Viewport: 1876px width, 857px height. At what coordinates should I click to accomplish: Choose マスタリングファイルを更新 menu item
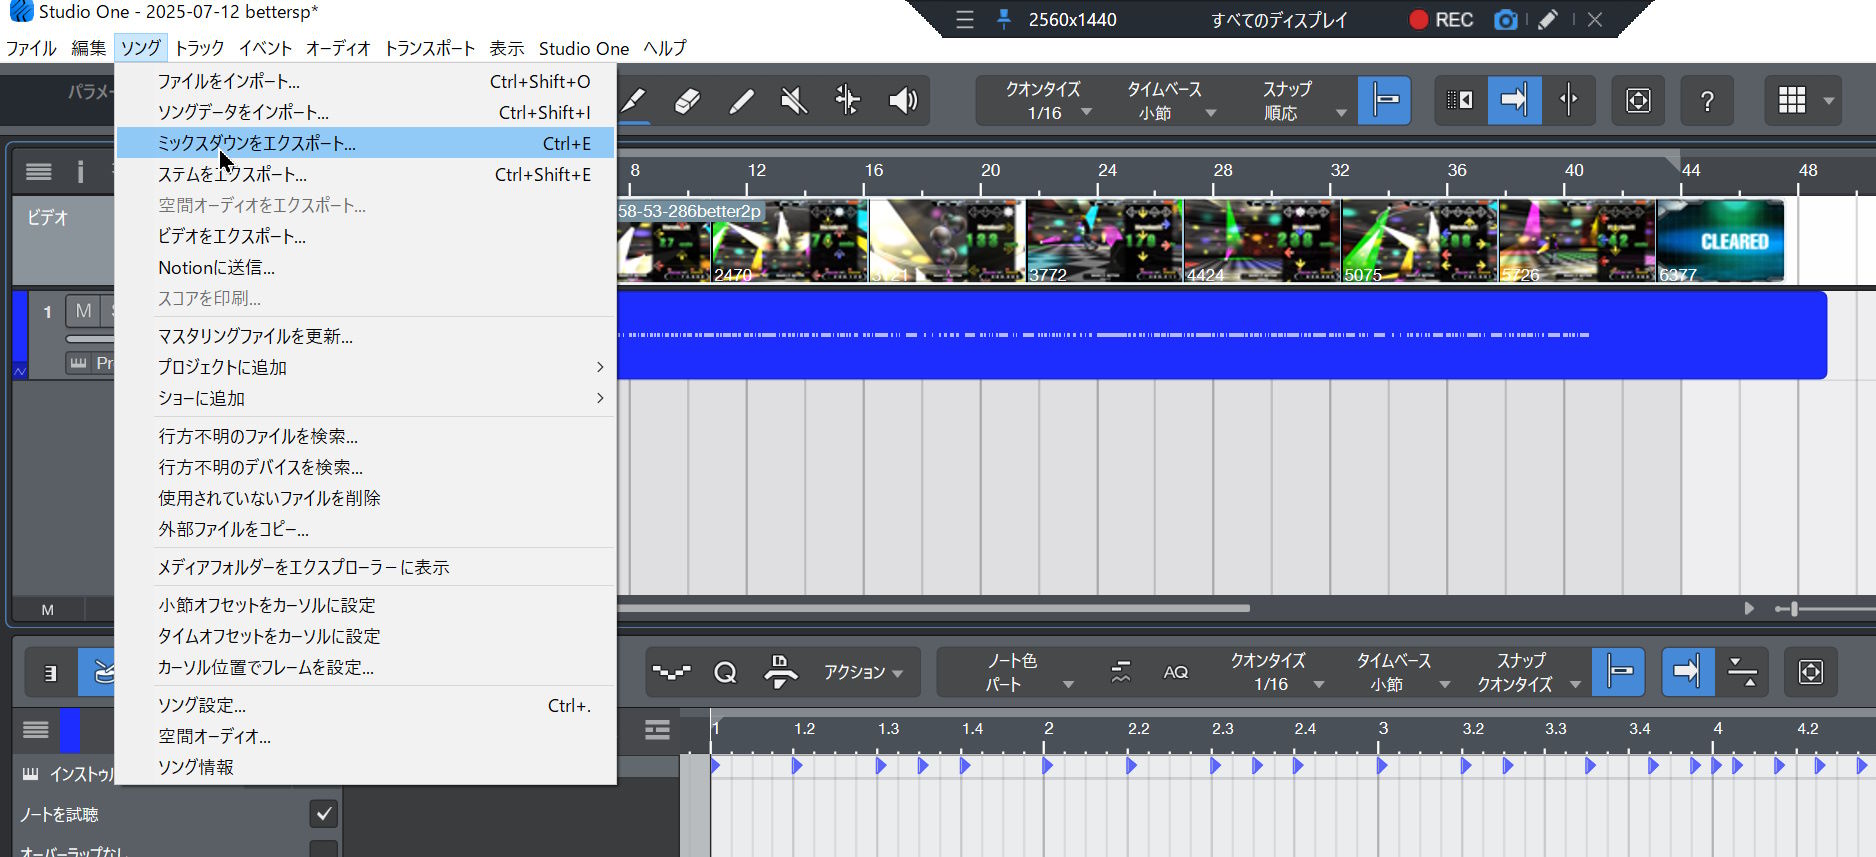(365, 336)
